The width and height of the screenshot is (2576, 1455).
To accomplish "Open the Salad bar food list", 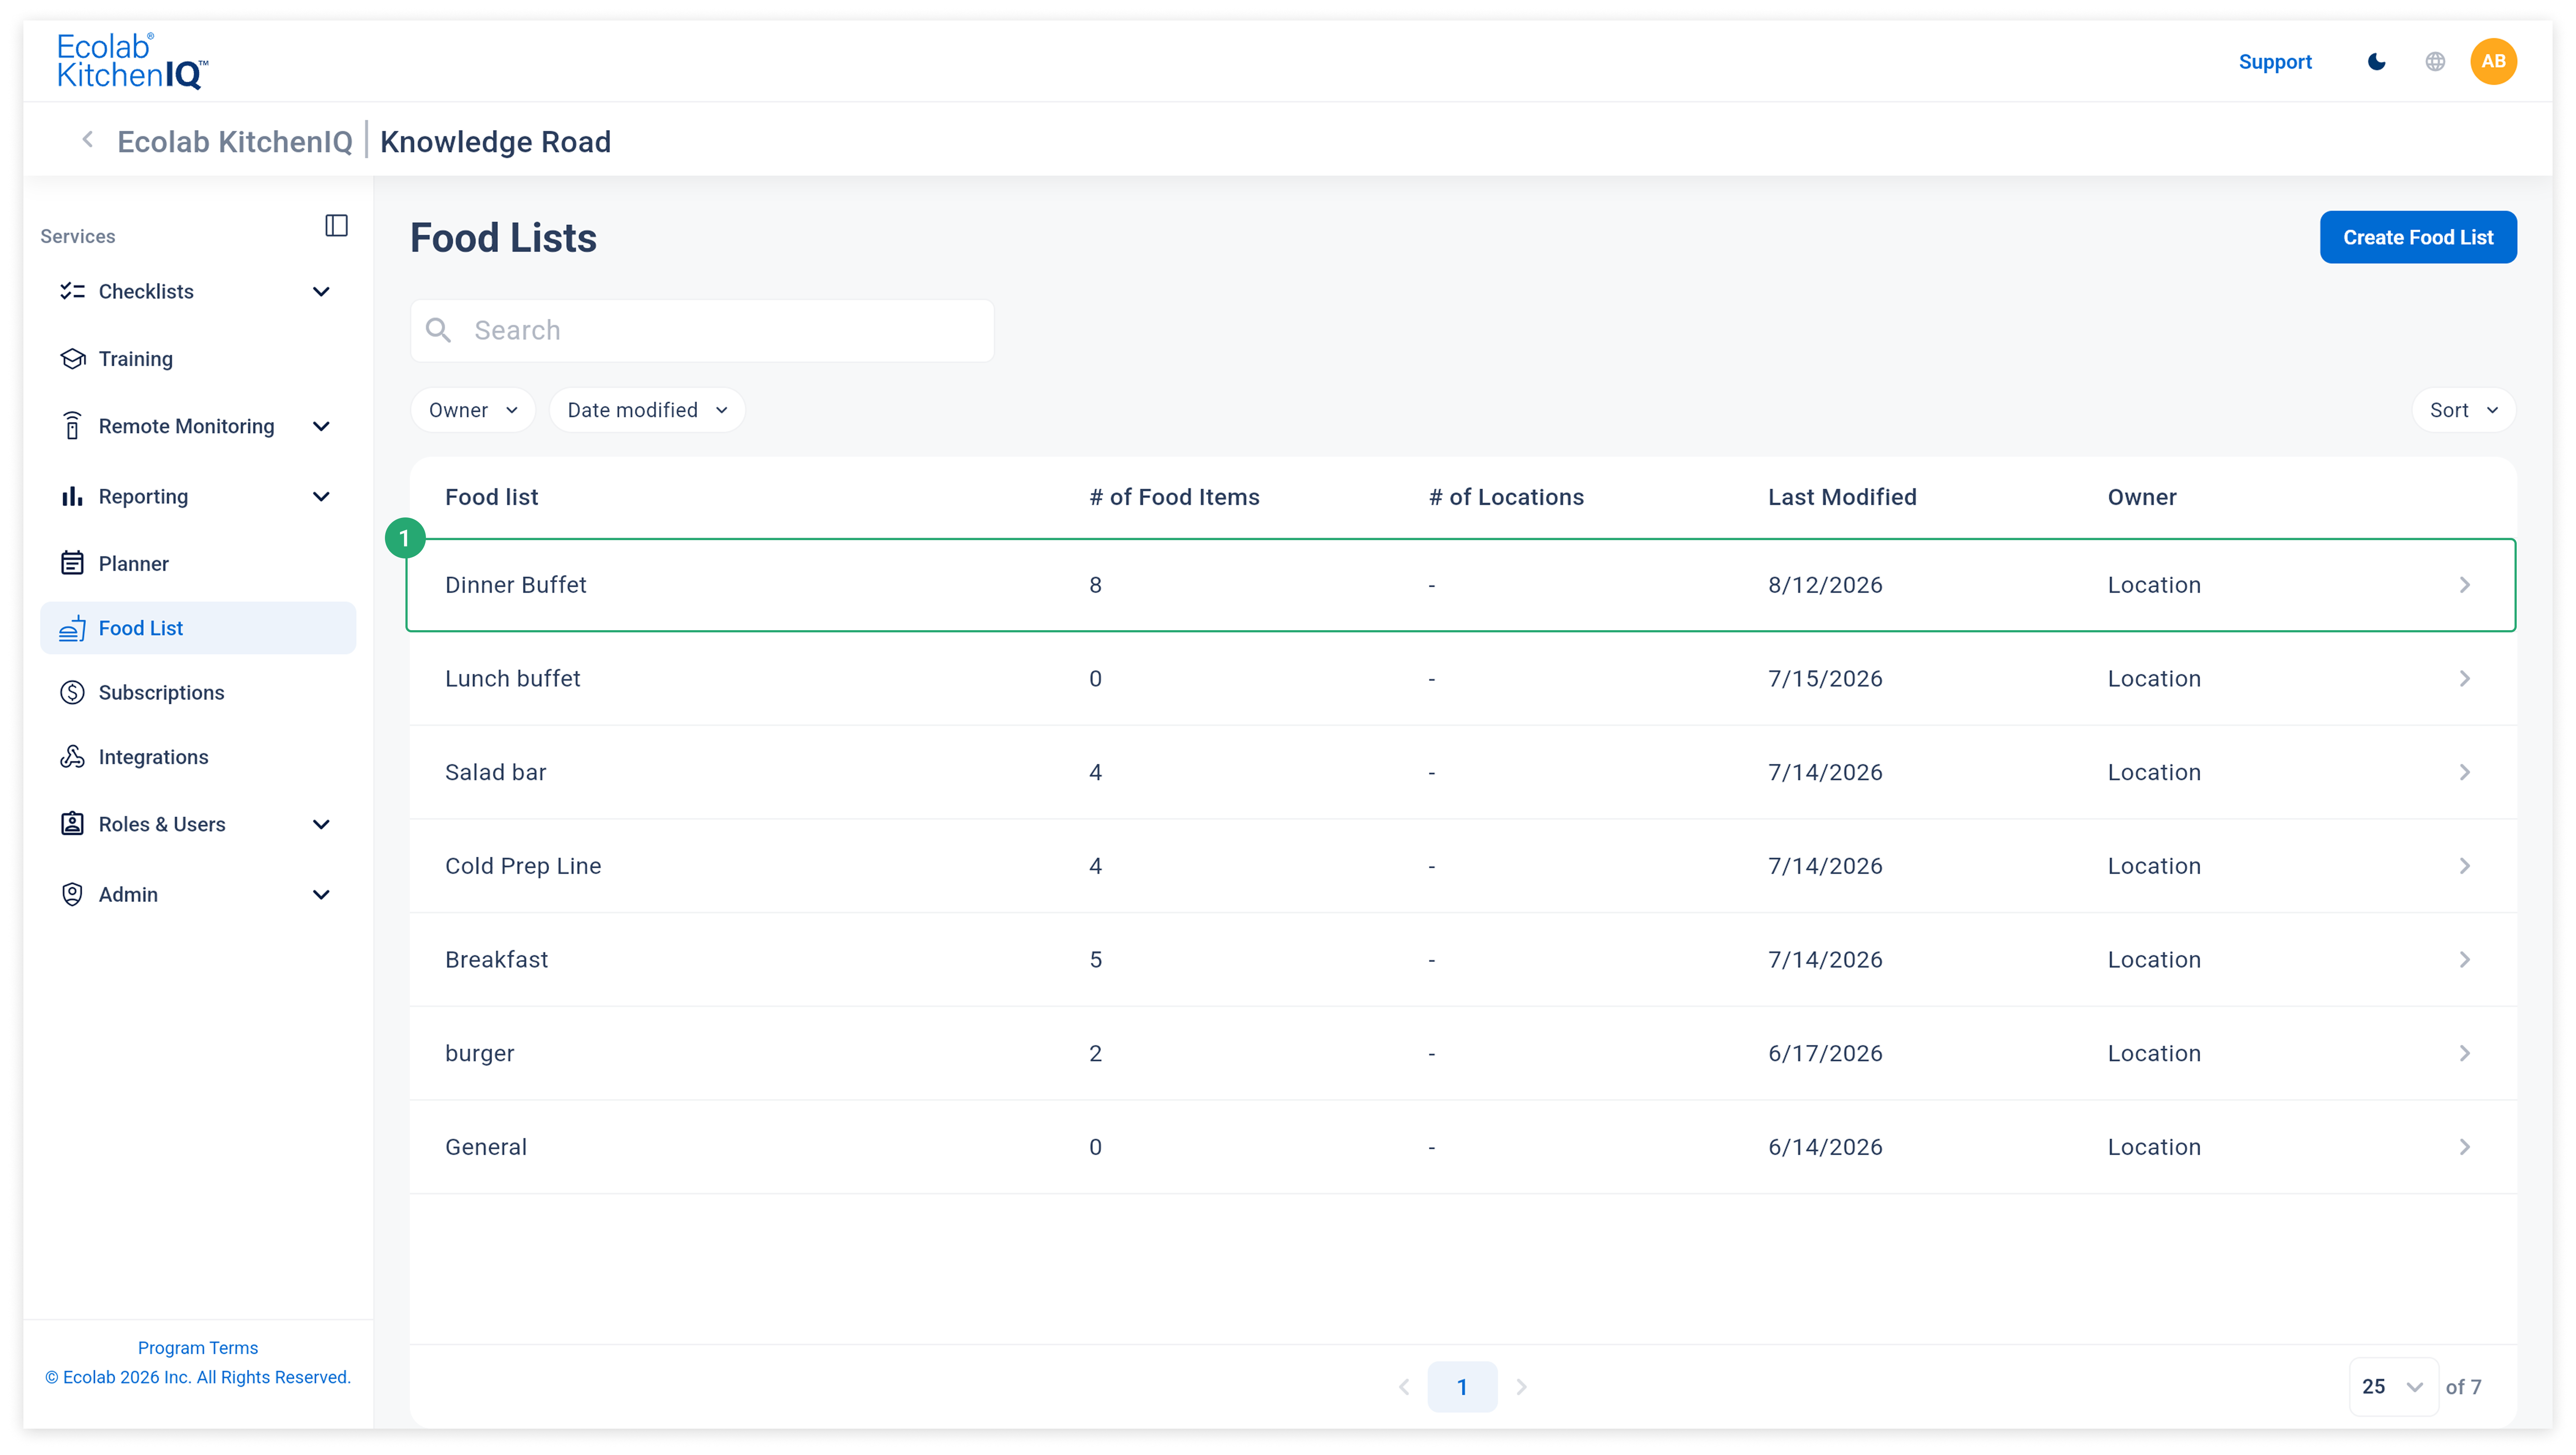I will pos(1463,772).
